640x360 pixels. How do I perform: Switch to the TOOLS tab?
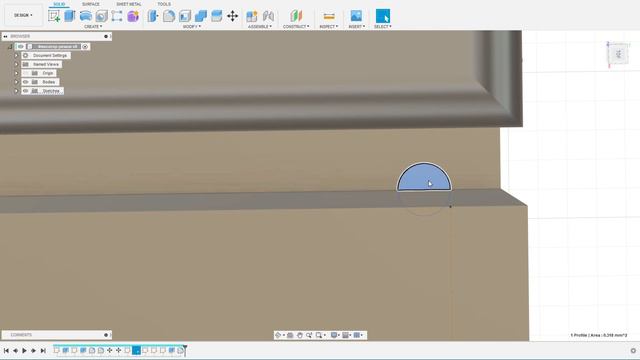click(164, 4)
